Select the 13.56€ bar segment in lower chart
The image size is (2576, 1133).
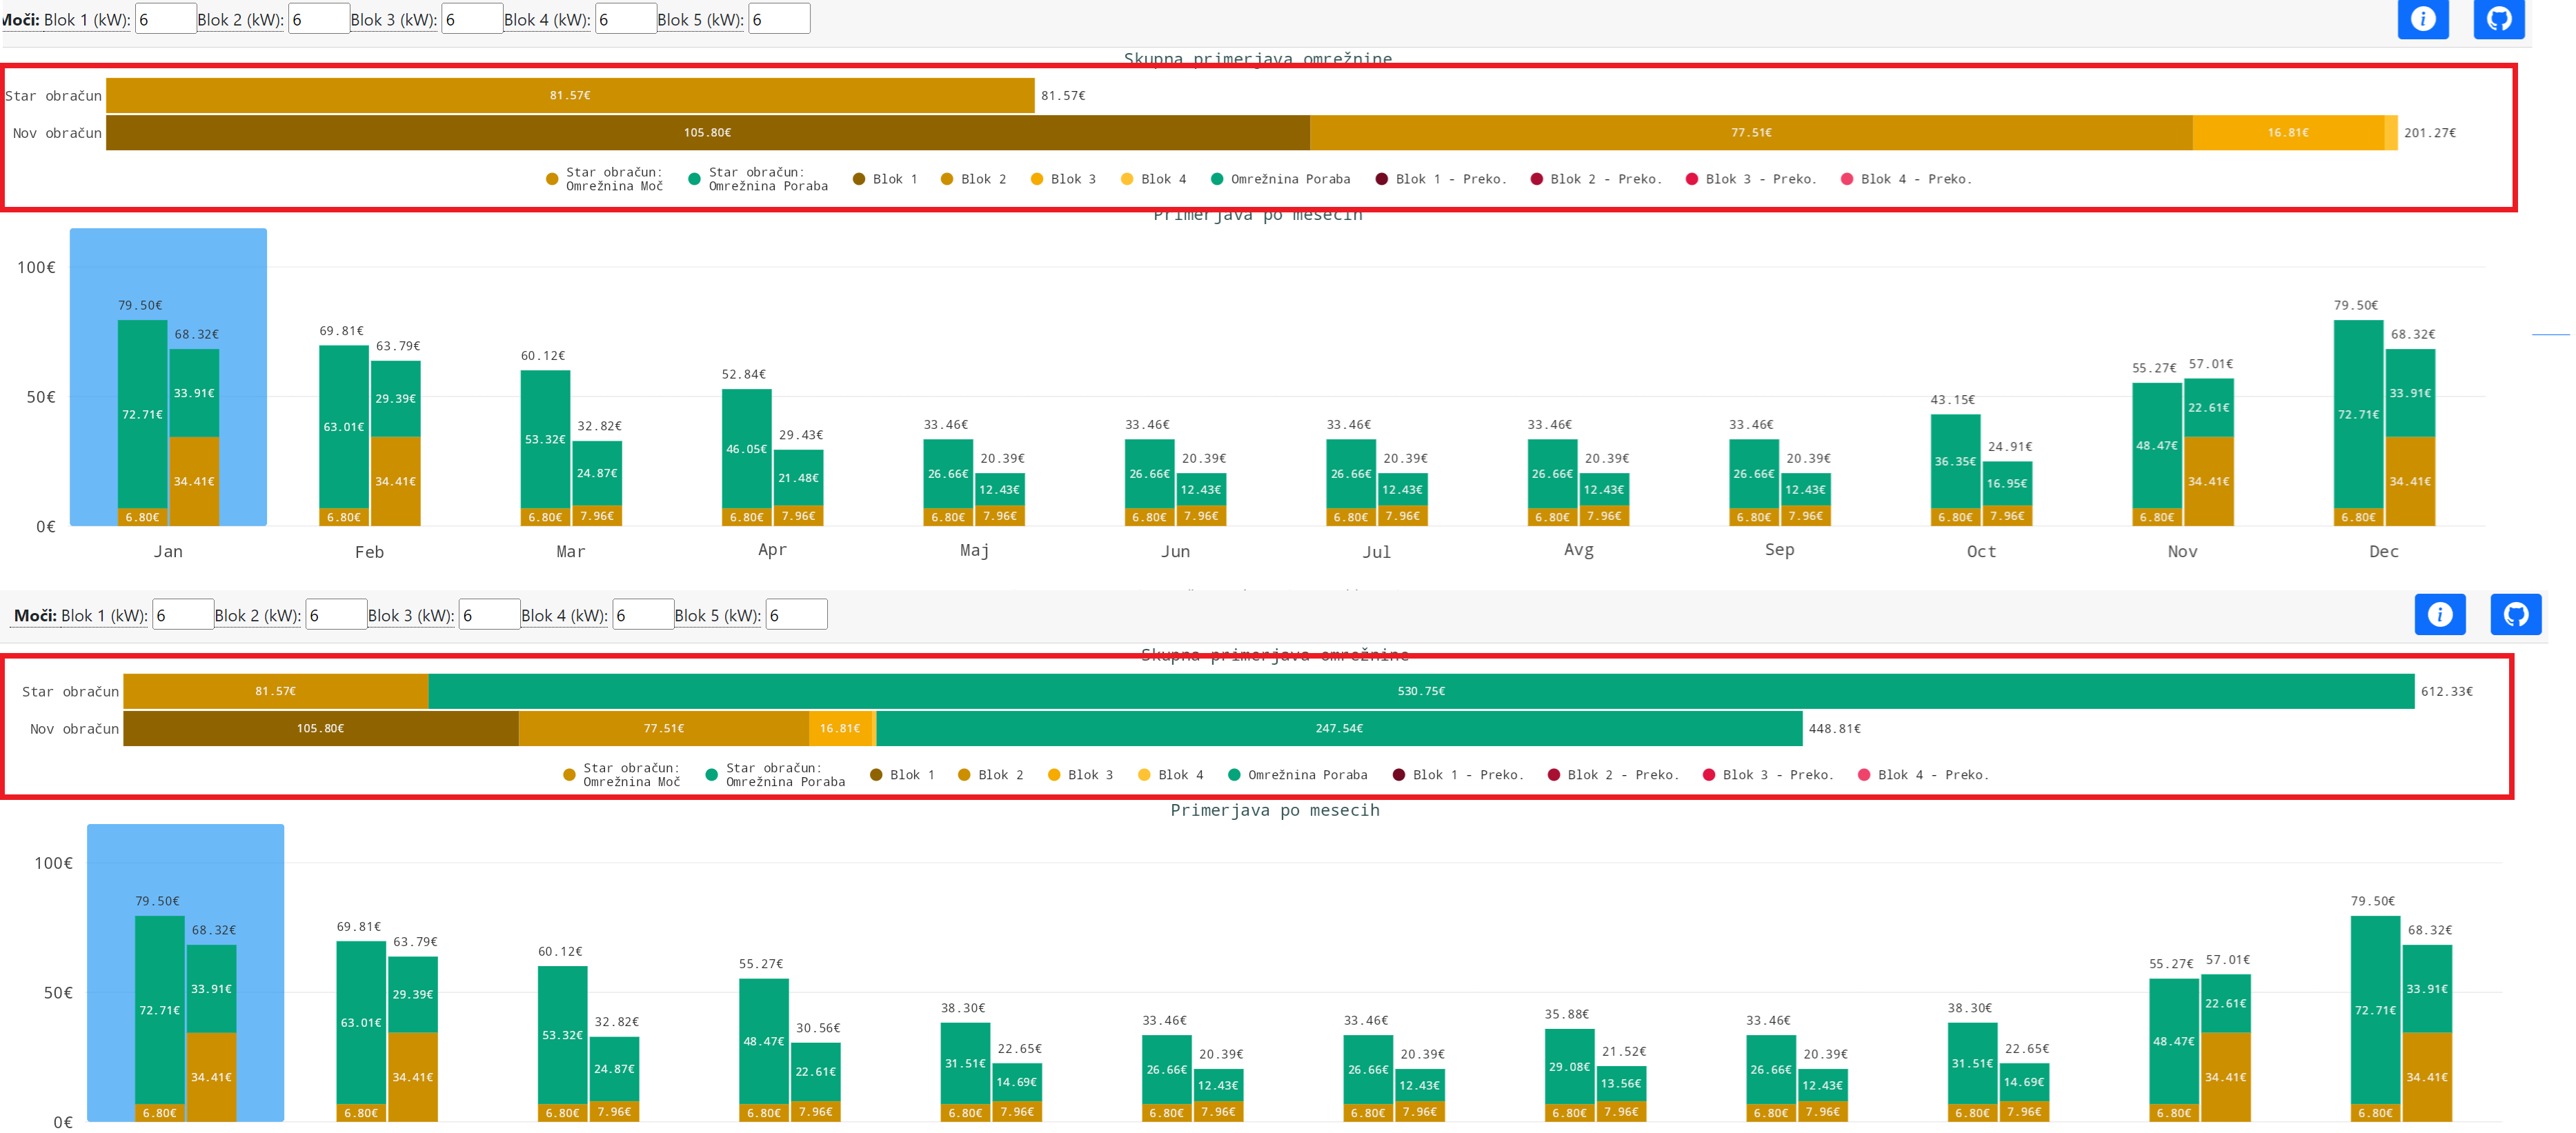coord(1621,1084)
